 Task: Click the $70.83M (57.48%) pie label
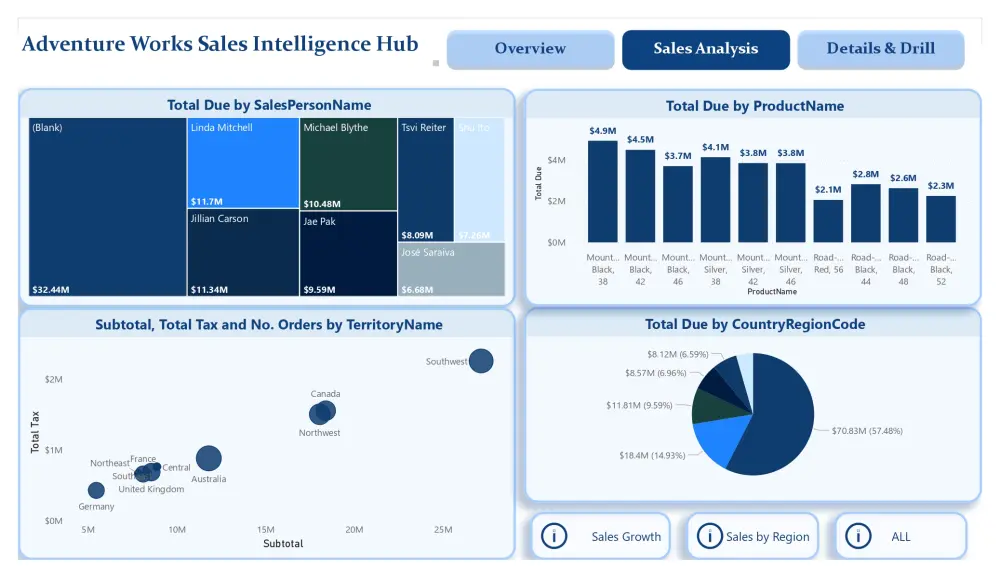(867, 431)
